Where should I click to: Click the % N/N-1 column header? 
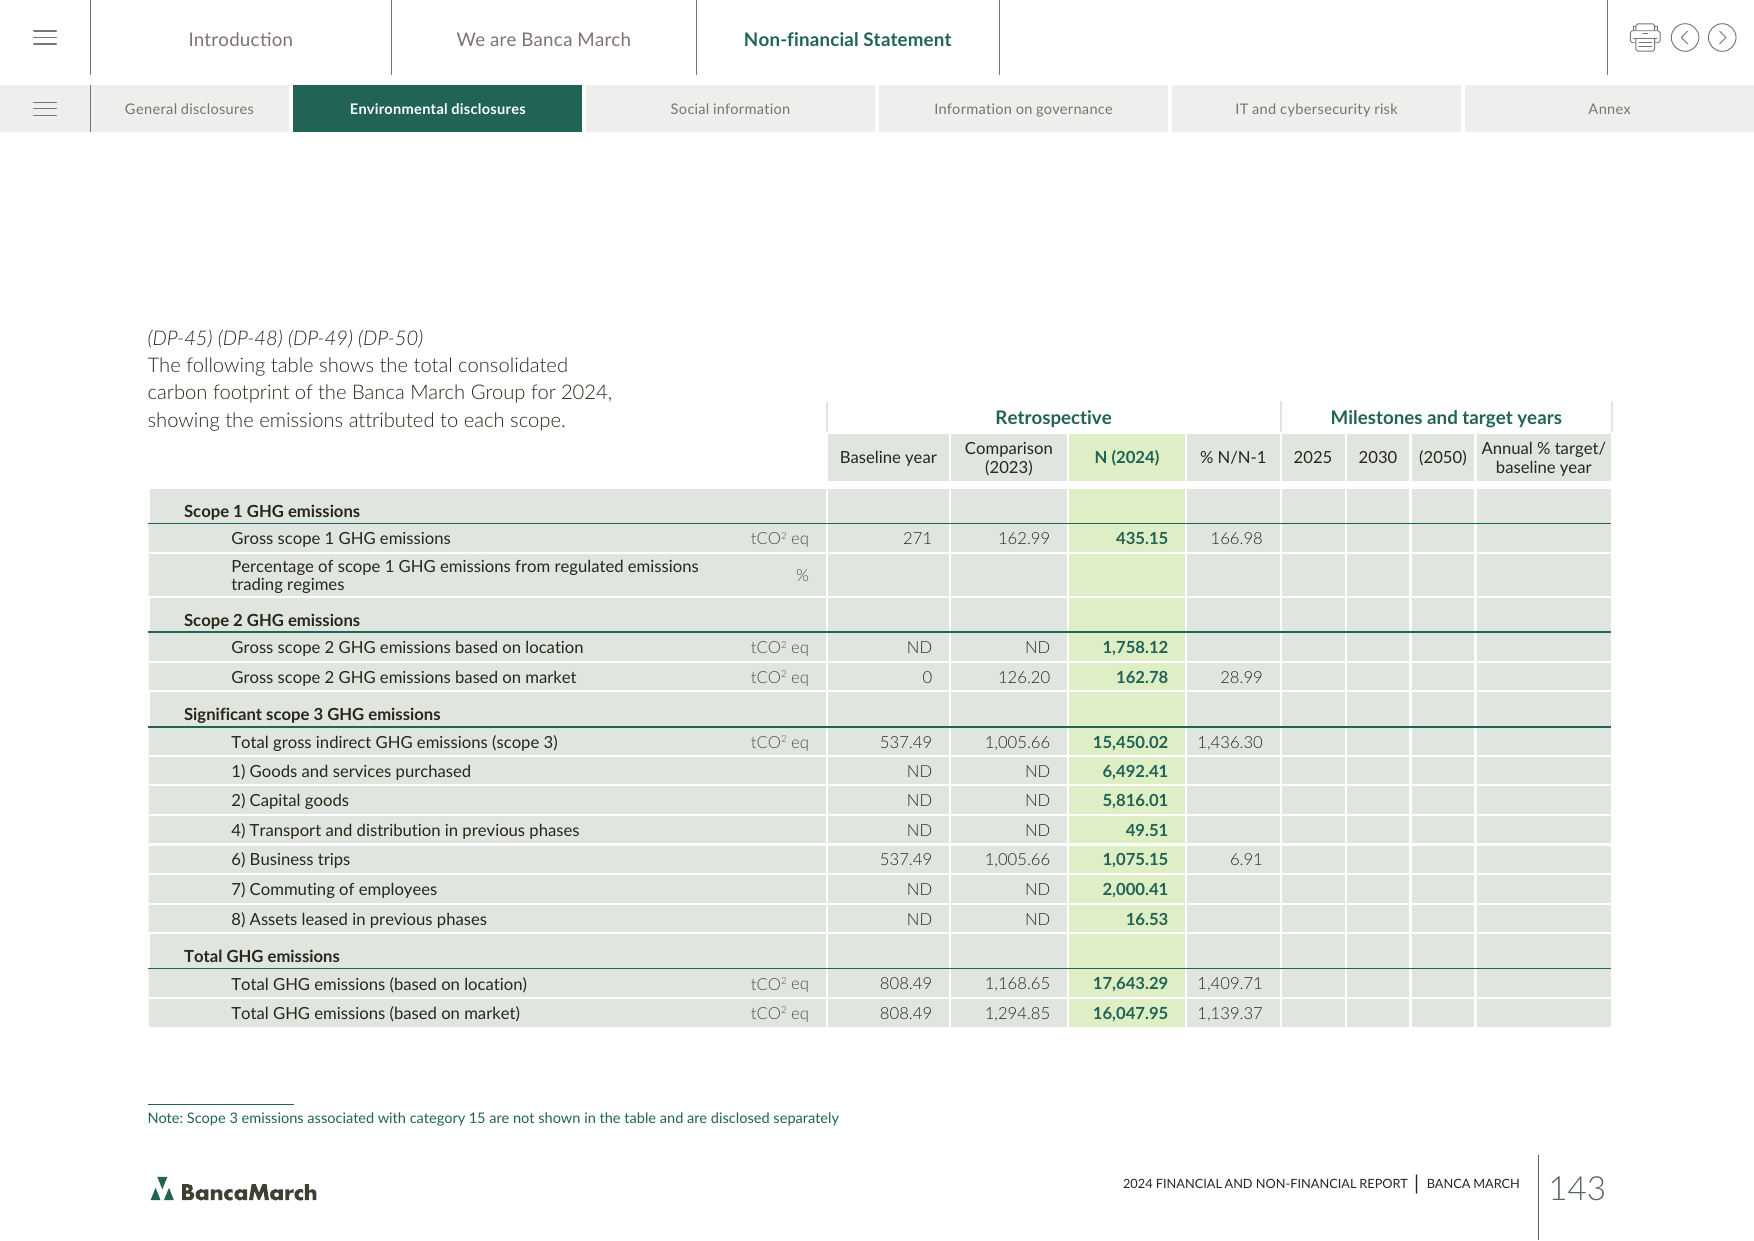coord(1233,458)
